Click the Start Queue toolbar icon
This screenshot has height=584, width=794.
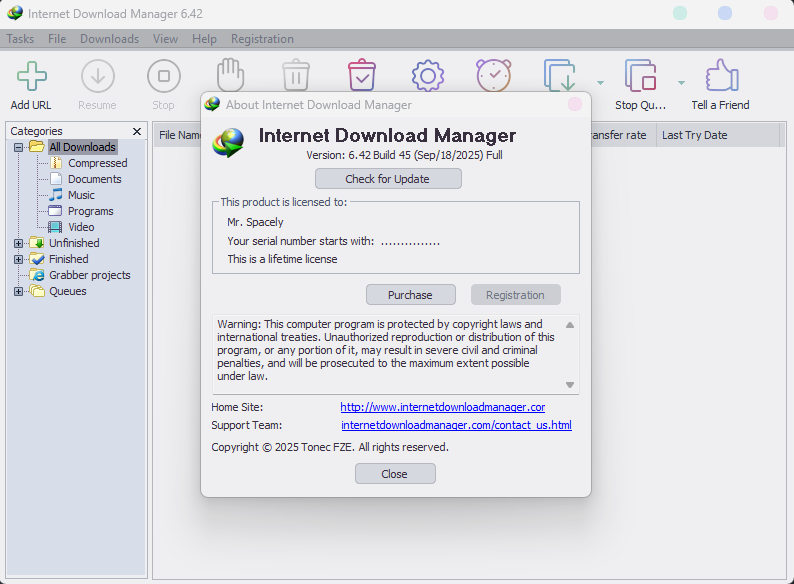click(x=560, y=75)
